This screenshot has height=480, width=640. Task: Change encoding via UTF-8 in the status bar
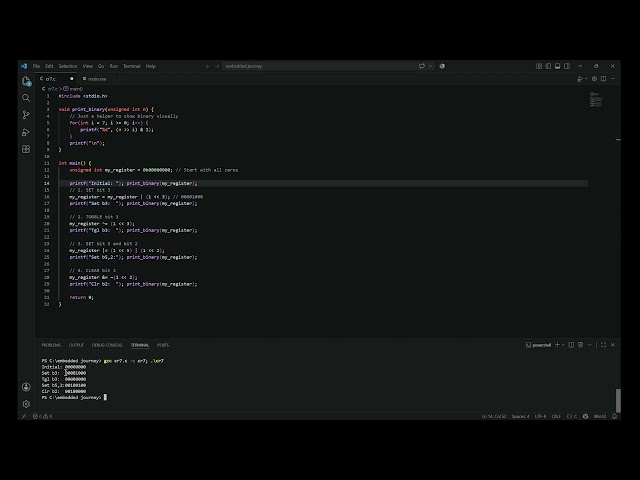coord(540,416)
